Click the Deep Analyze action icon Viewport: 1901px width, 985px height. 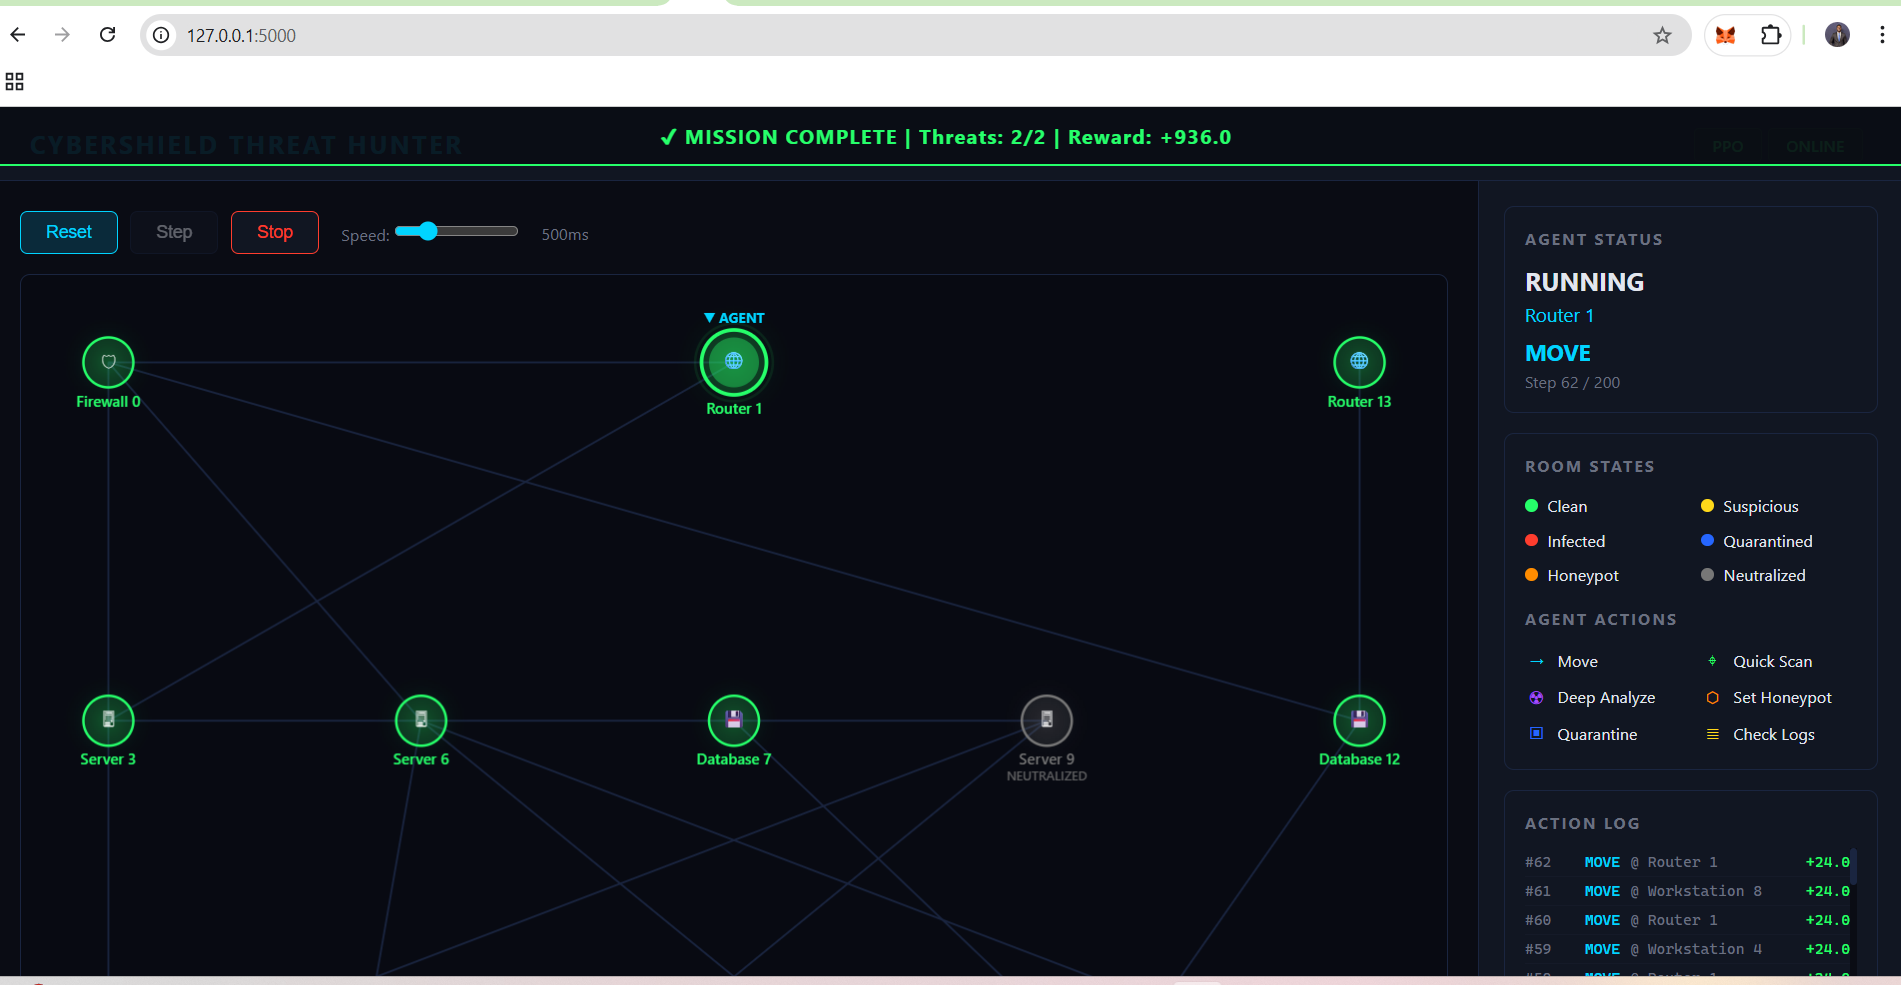[x=1537, y=698]
